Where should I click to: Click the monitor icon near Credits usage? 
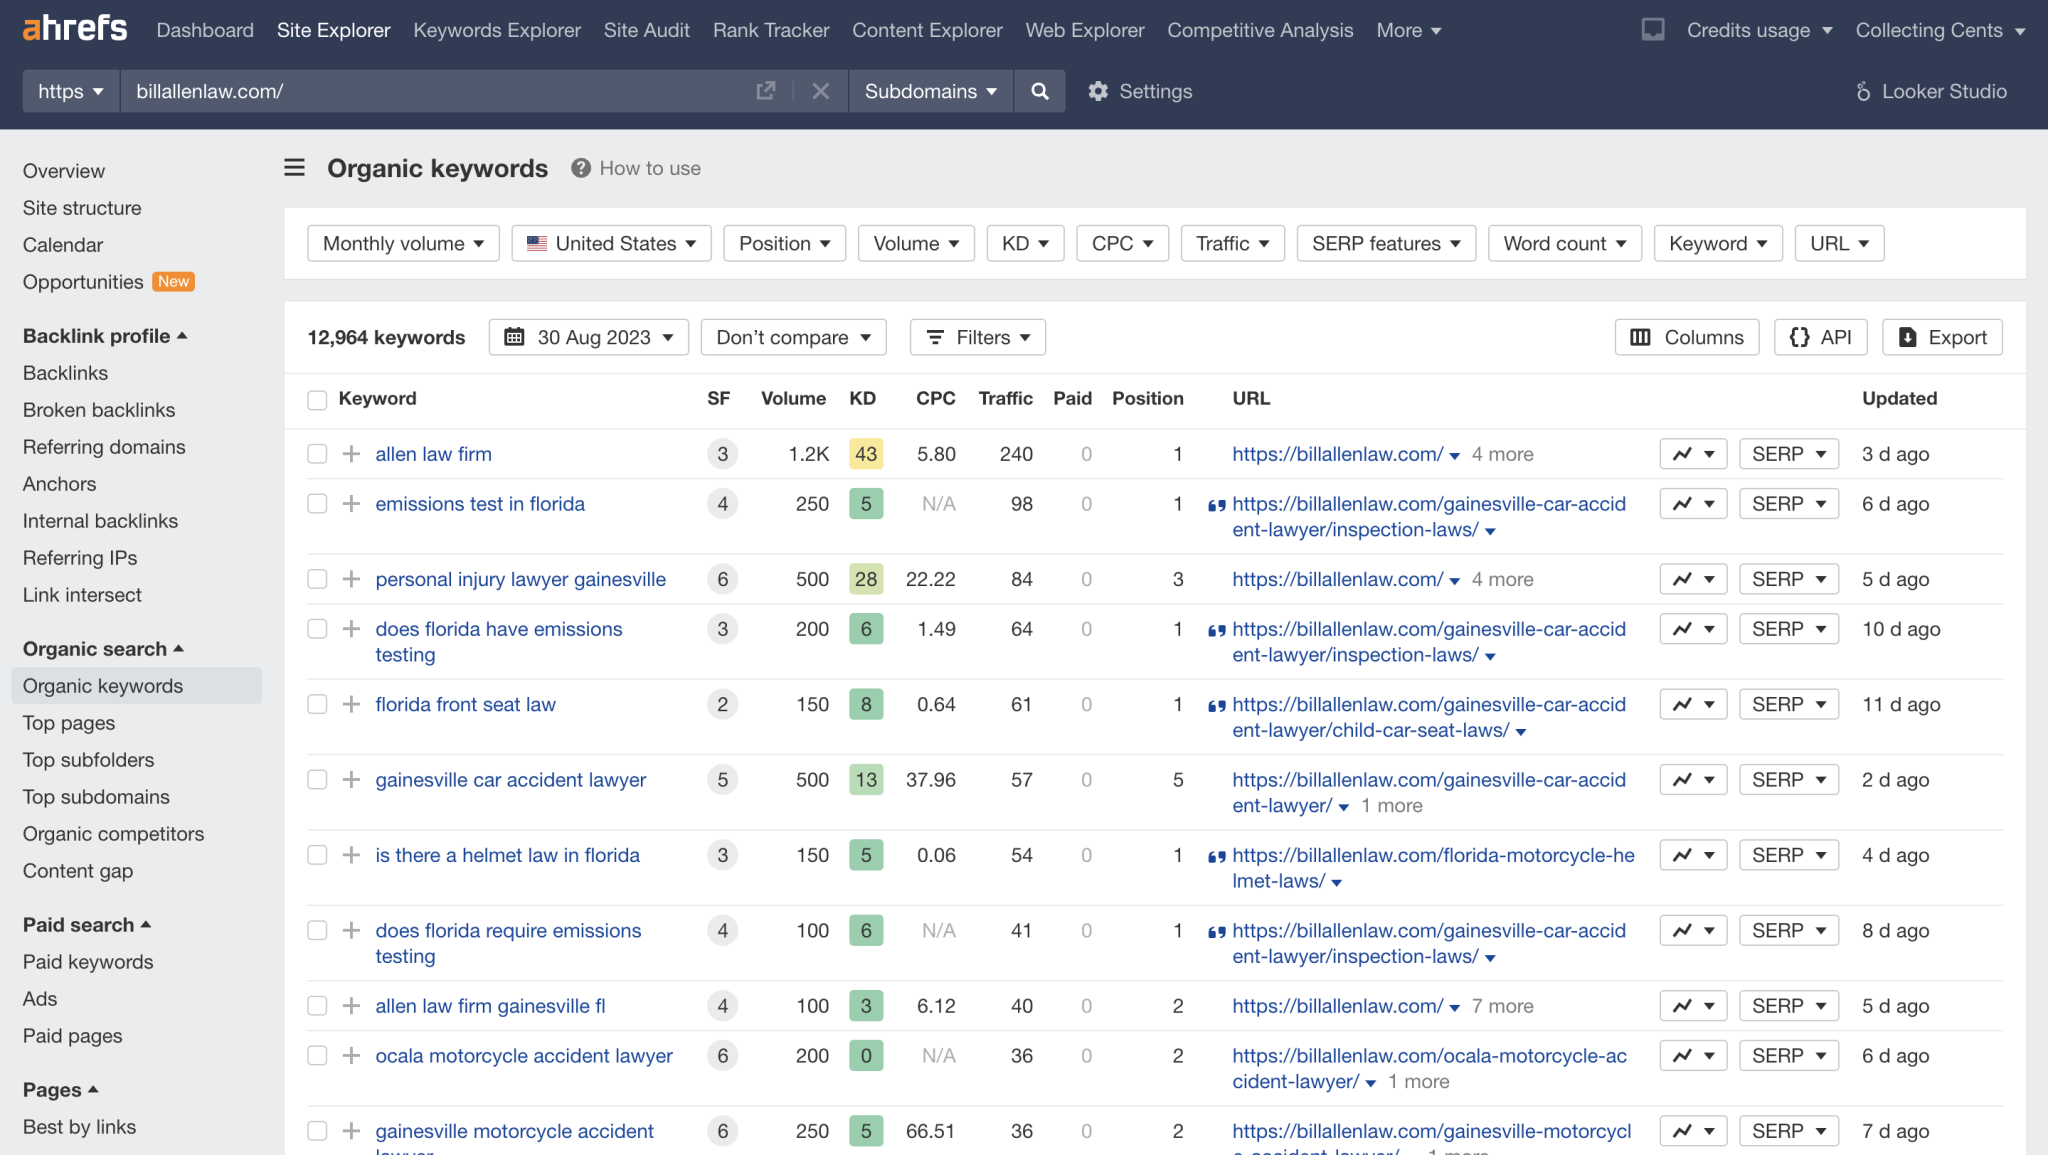click(1653, 30)
